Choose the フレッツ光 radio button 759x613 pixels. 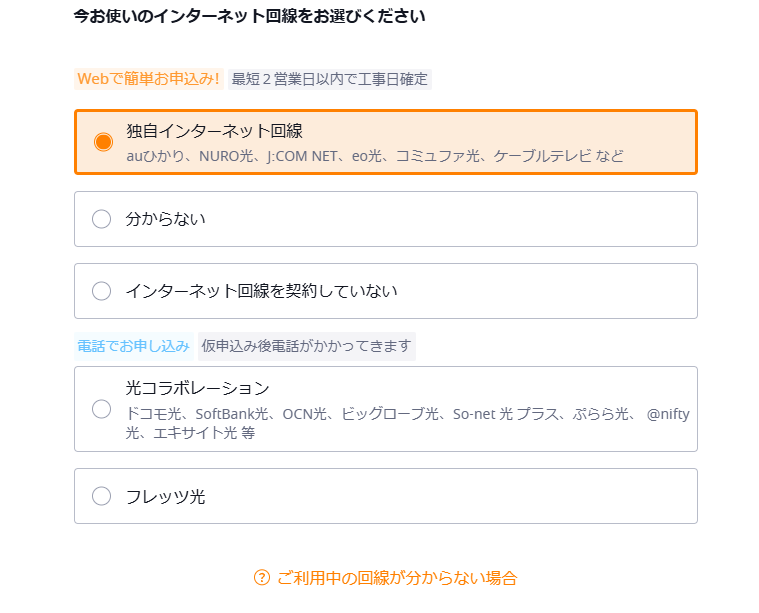pos(102,496)
